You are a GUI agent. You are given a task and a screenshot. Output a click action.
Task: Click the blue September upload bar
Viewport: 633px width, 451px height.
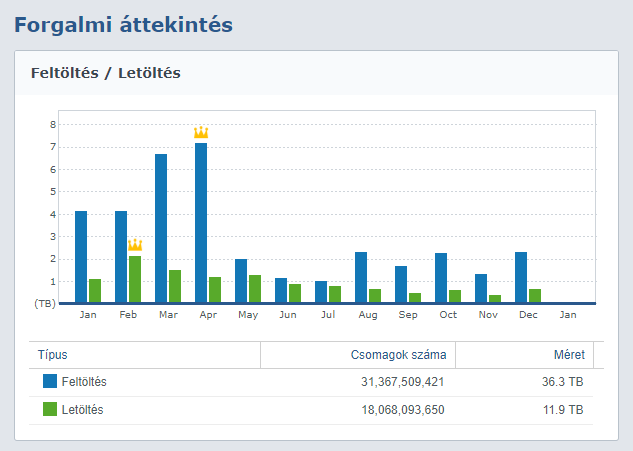tap(401, 284)
